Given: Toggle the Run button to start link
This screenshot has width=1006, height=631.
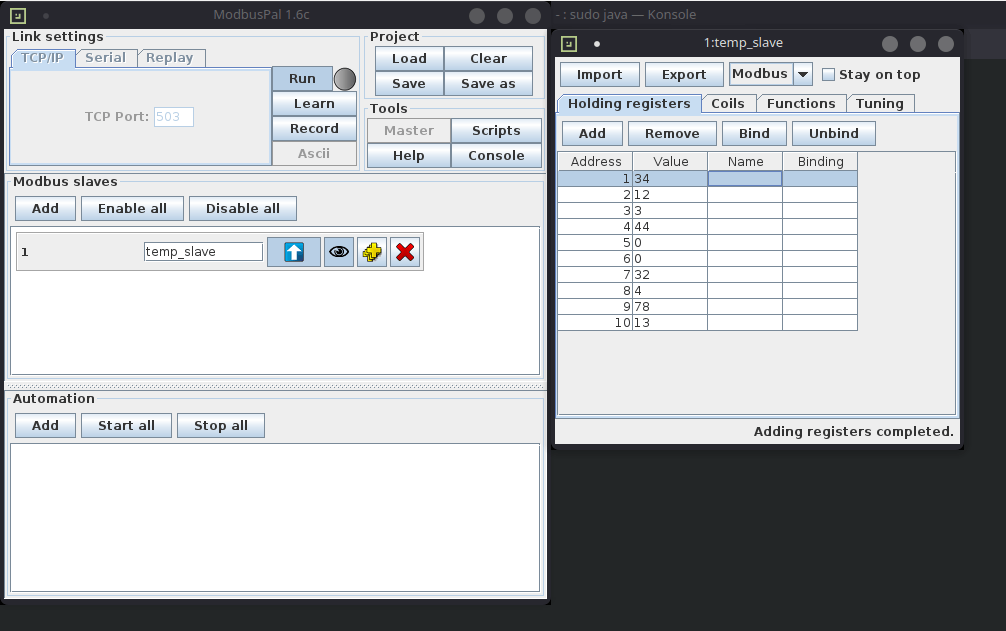Looking at the screenshot, I should pyautogui.click(x=301, y=79).
